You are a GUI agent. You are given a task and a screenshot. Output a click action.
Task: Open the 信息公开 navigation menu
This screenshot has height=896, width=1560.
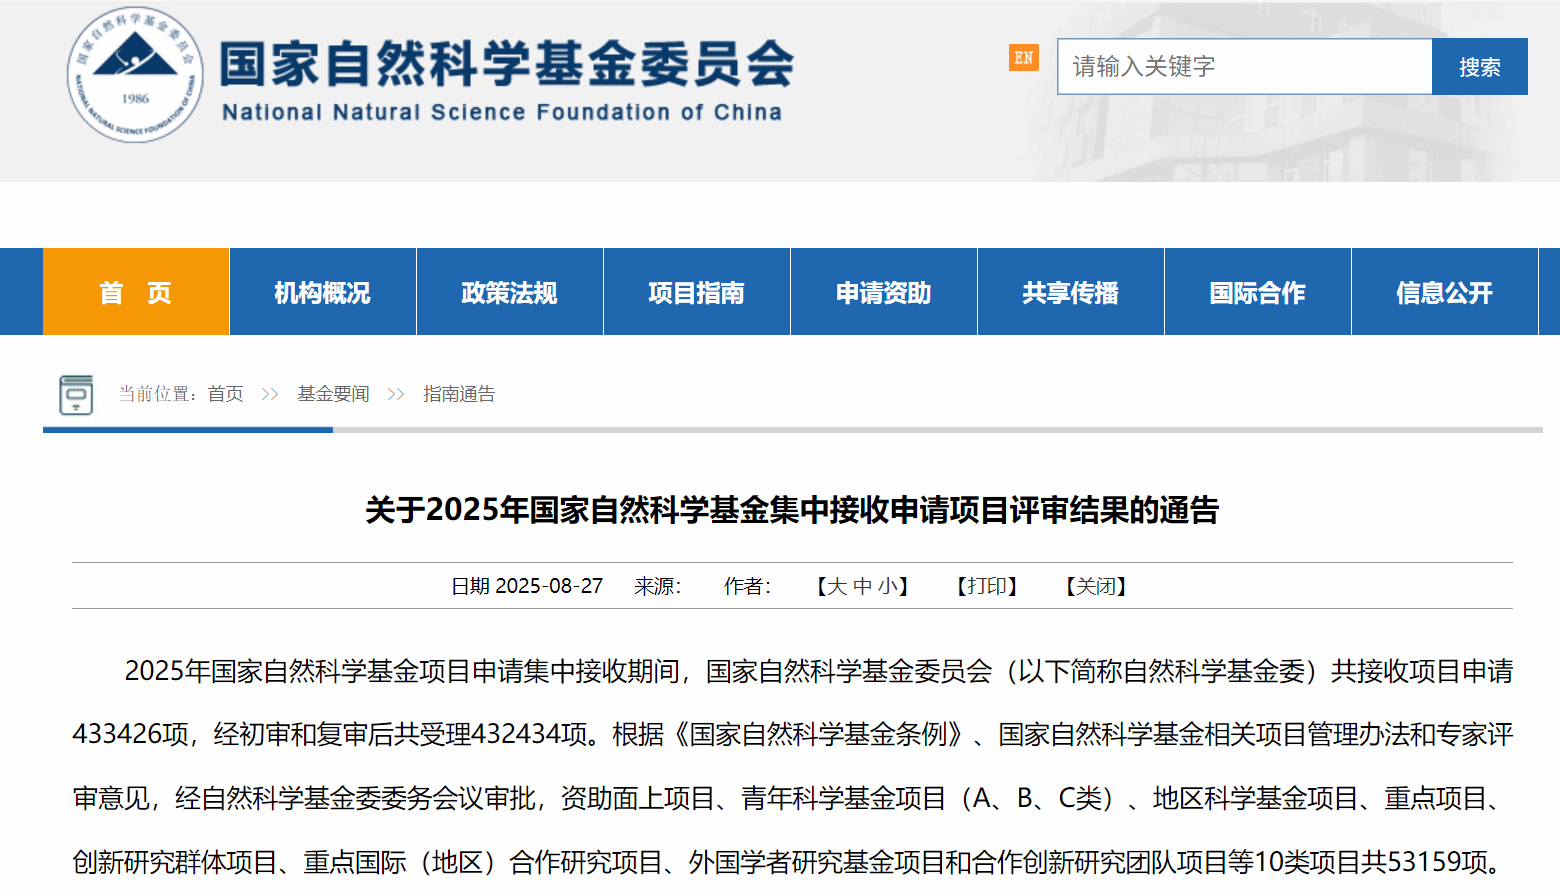coord(1445,292)
